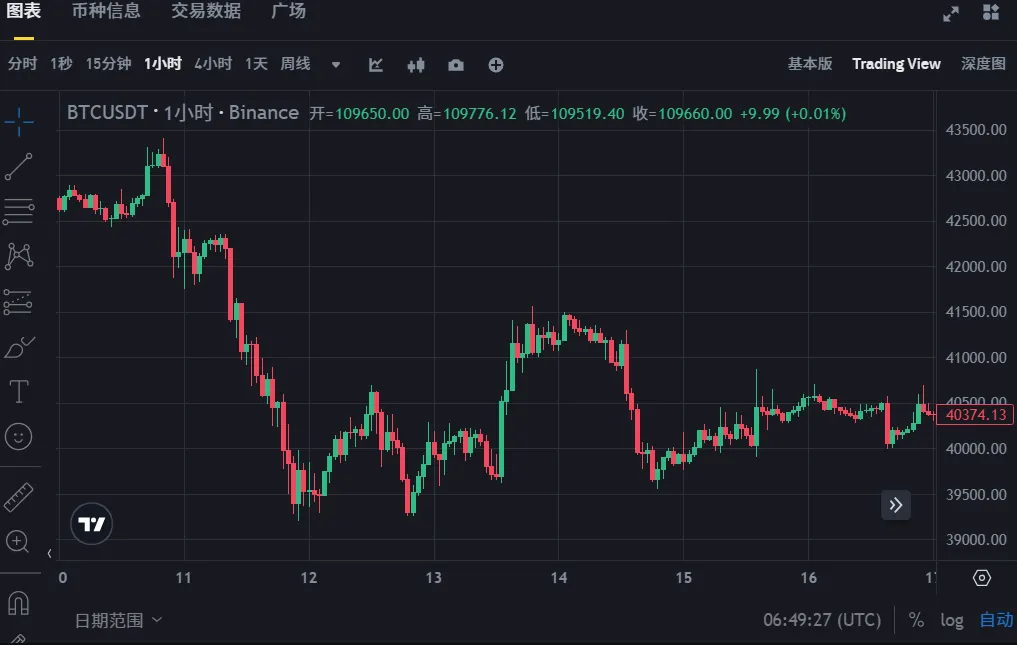Toggle percentage scale mode
Screen dimensions: 1017x645
tap(916, 620)
